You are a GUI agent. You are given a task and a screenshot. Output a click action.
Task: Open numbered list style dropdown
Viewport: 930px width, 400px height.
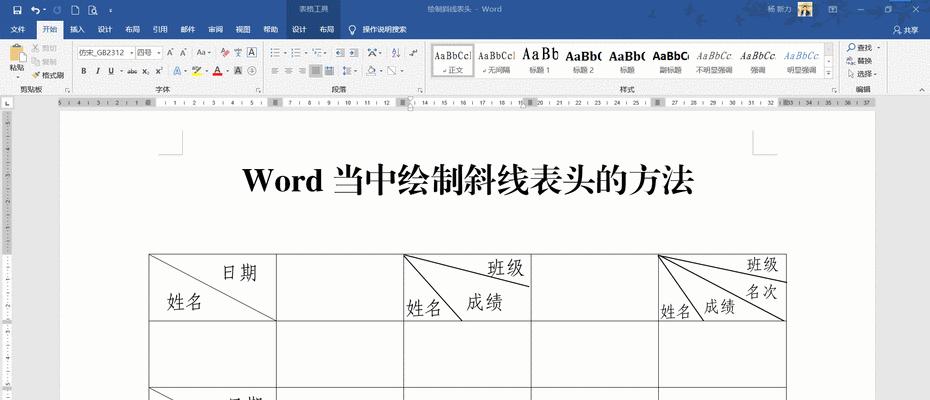click(x=305, y=53)
